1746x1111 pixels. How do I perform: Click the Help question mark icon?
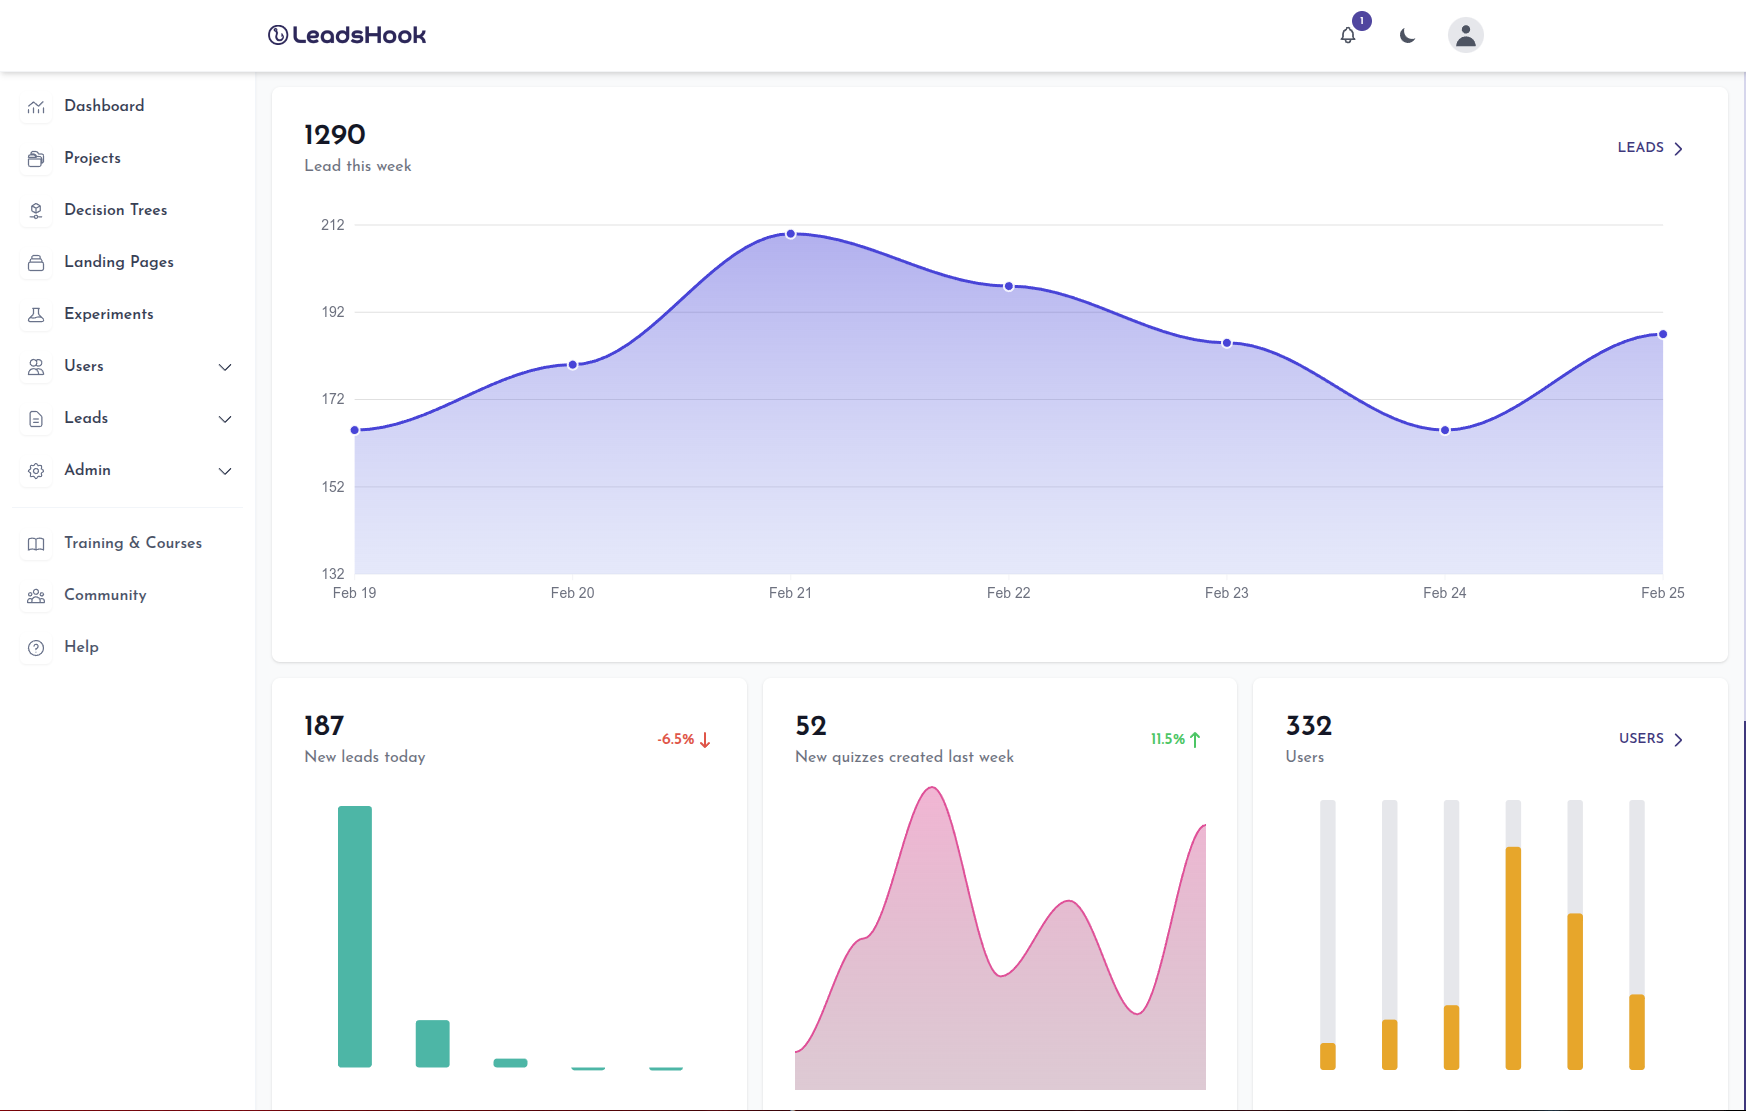coord(36,647)
